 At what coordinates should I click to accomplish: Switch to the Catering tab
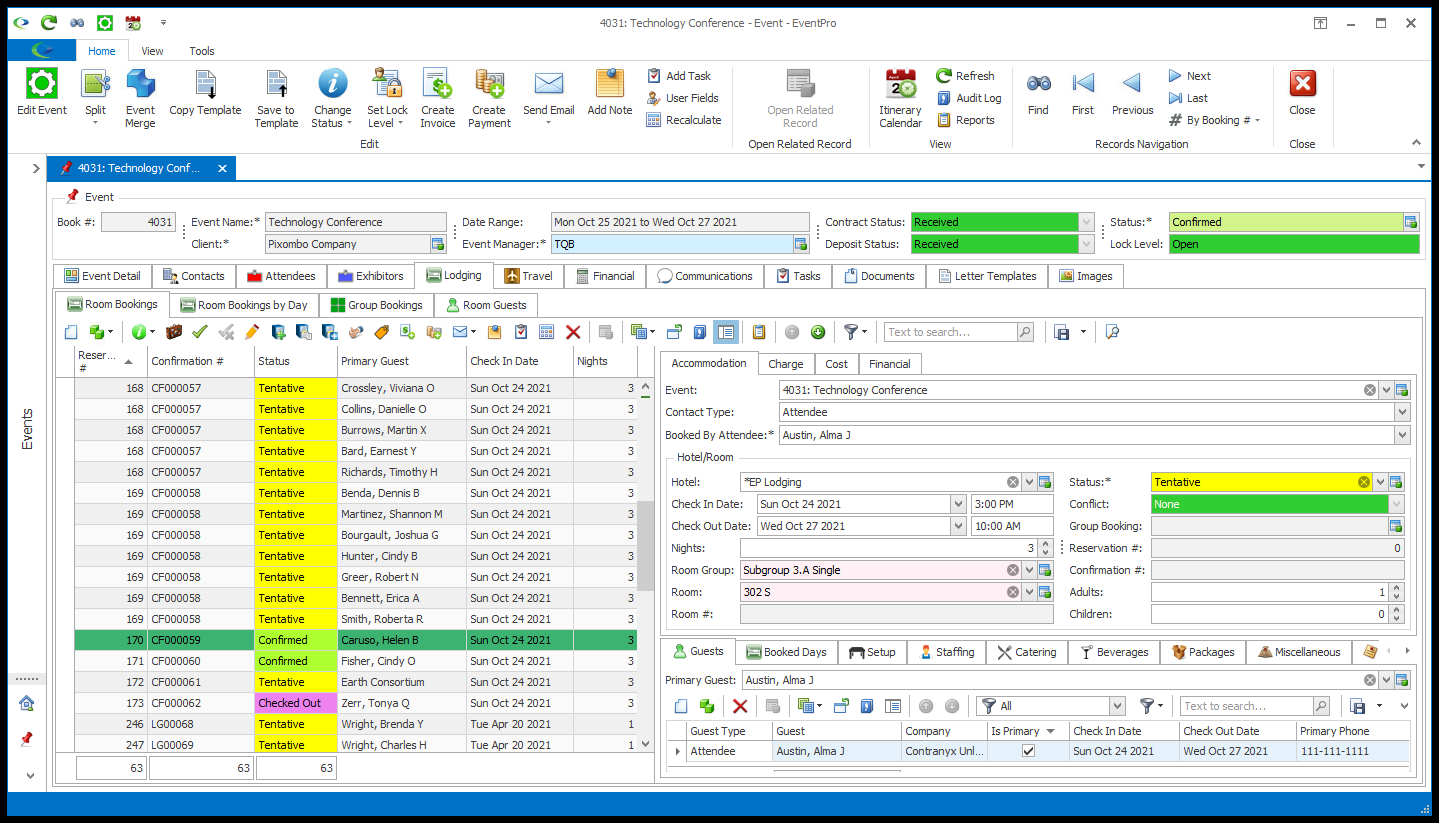(x=1026, y=652)
